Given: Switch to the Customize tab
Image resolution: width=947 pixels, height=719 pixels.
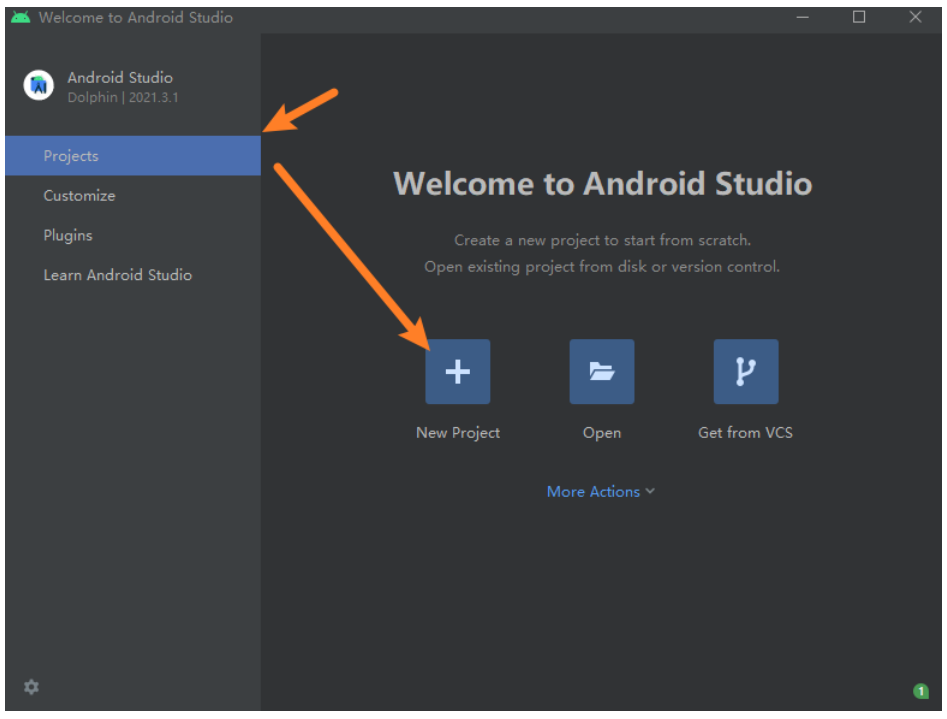Looking at the screenshot, I should [x=79, y=196].
